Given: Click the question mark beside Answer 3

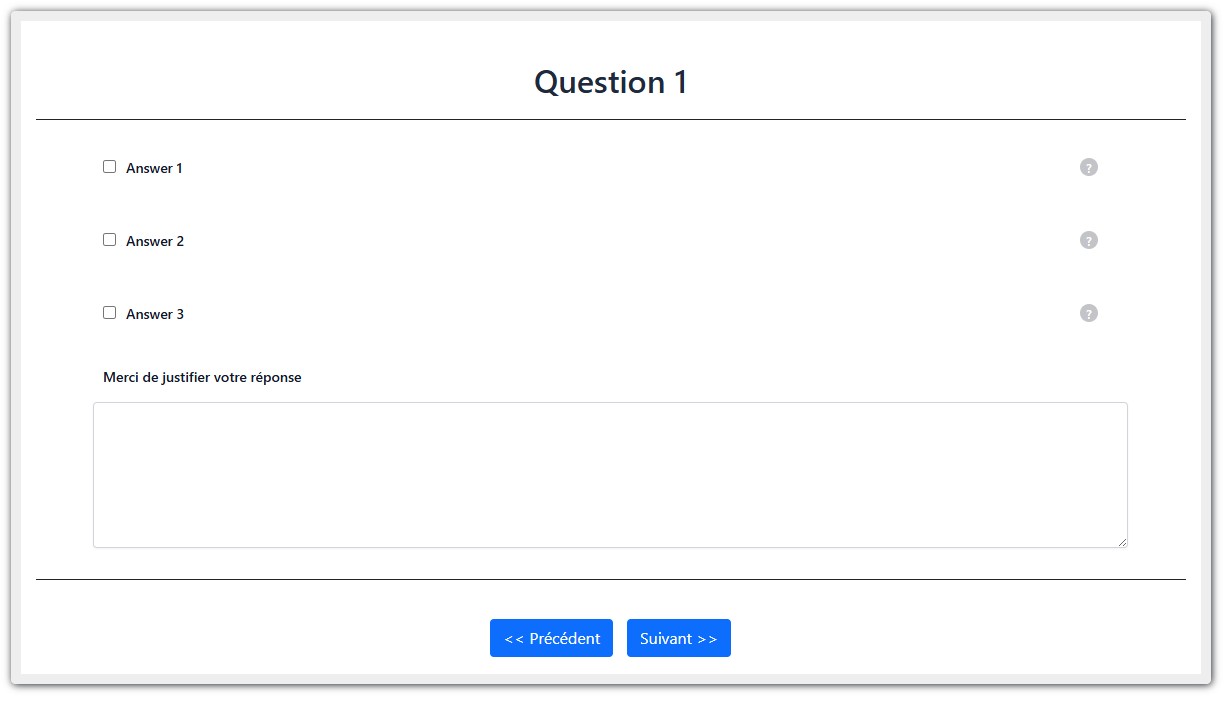Looking at the screenshot, I should pyautogui.click(x=1089, y=313).
